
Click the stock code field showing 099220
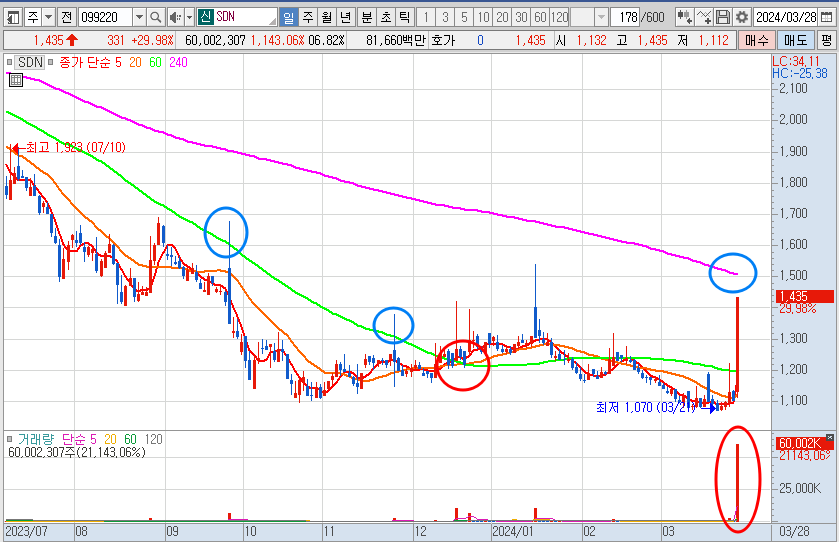[x=105, y=17]
